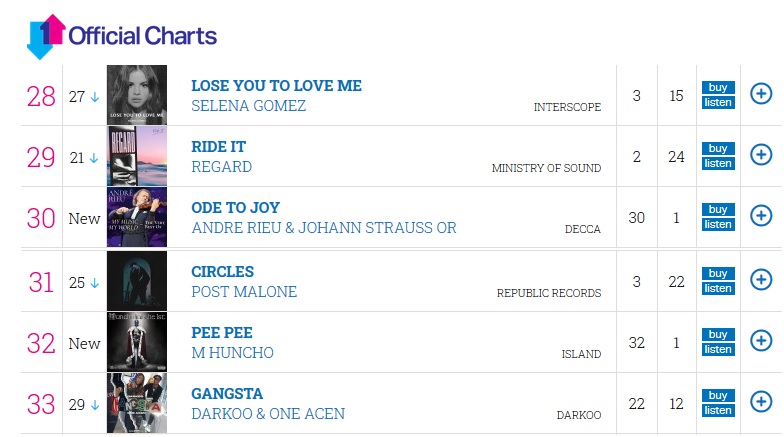Expand the plus icon for Ode To Joy
The image size is (784, 437).
(760, 216)
